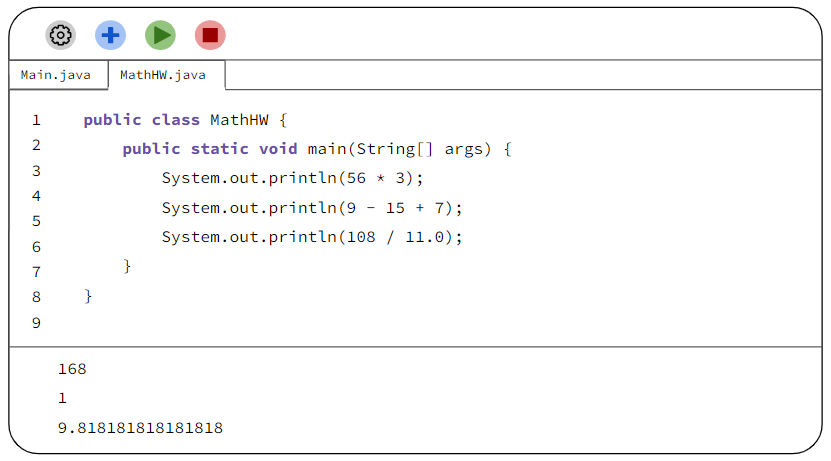
Task: Place cursor on the class MathHW declaration
Action: coord(185,120)
